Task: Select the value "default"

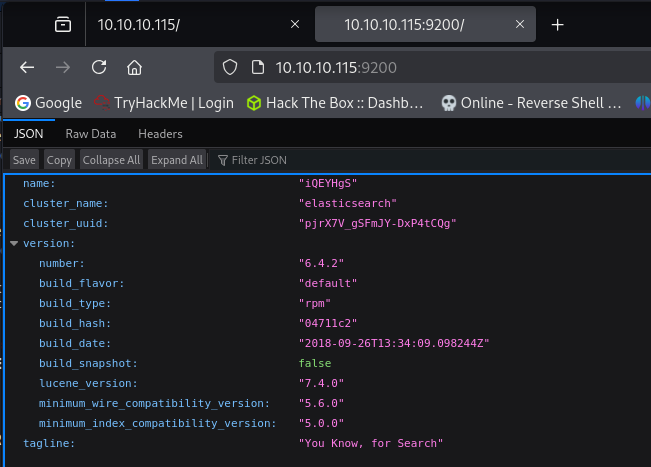Action: click(328, 283)
